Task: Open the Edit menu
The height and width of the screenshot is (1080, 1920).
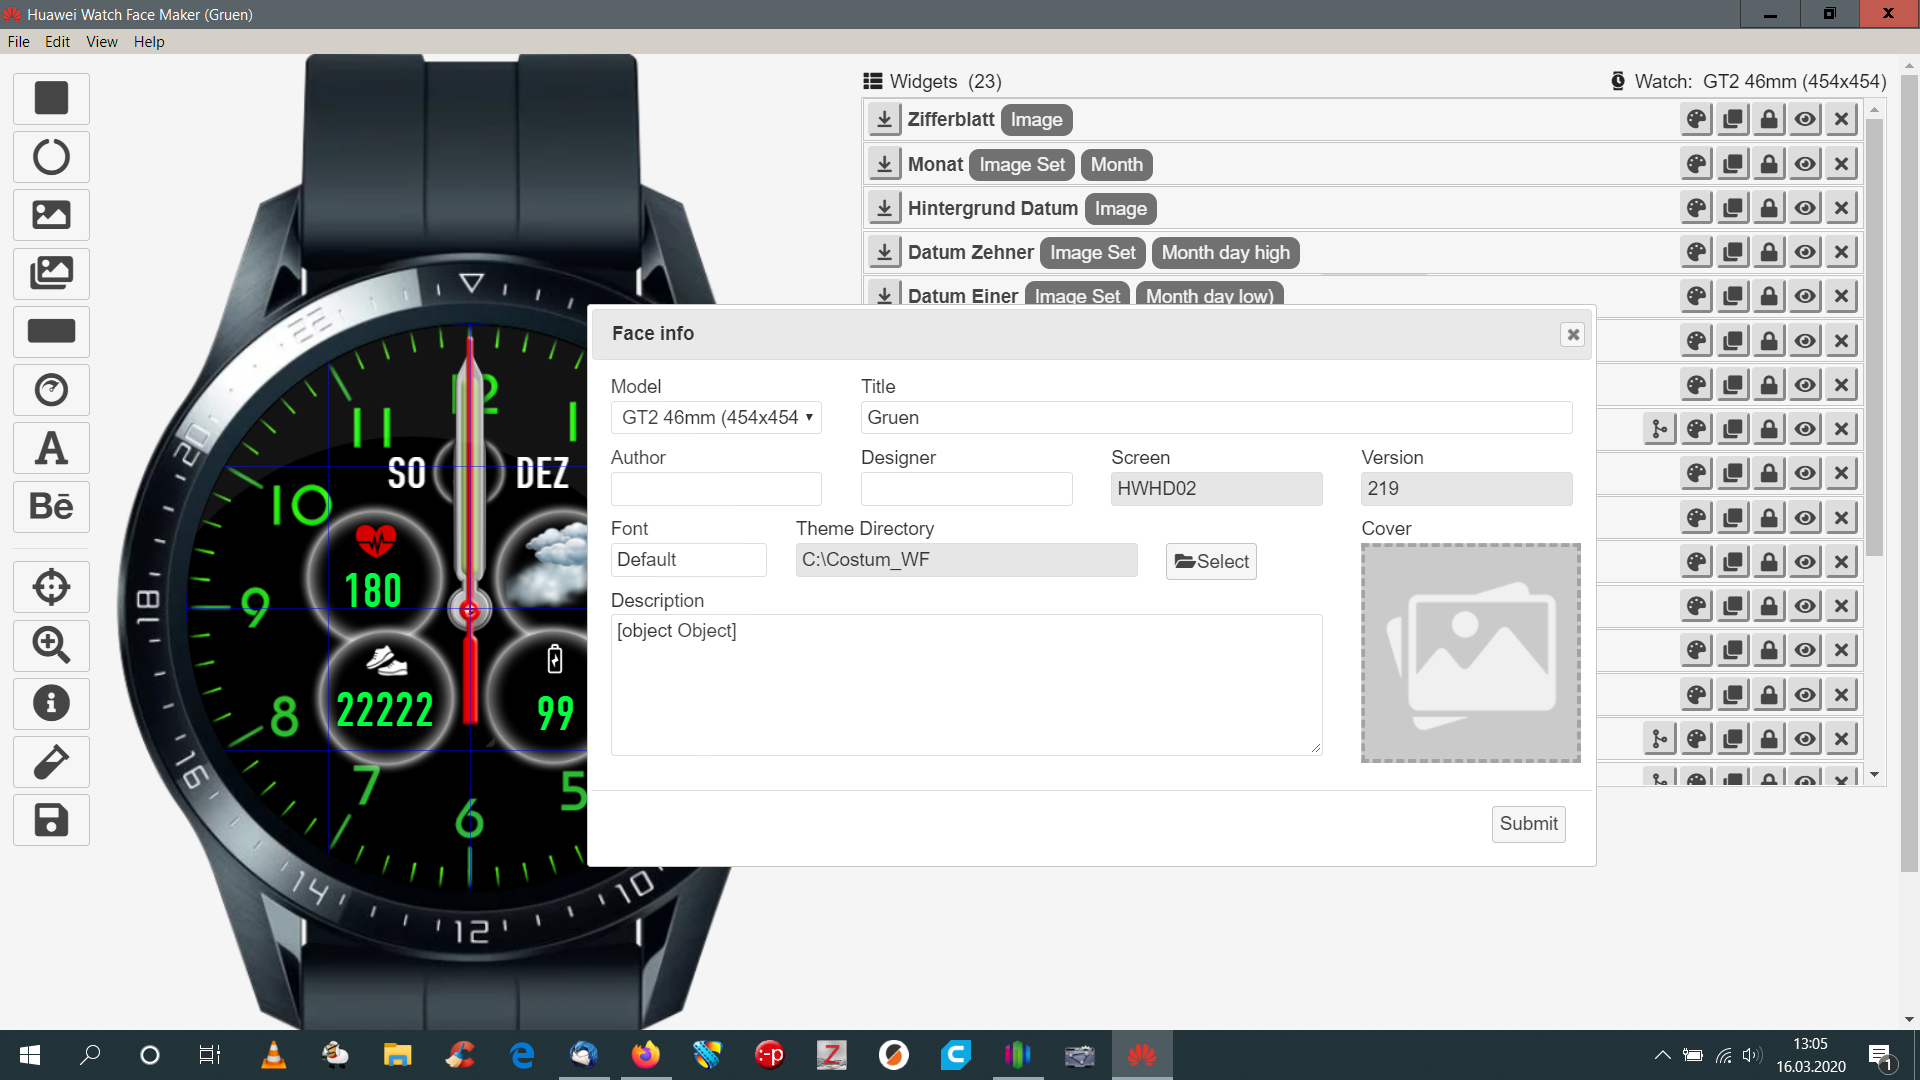Action: tap(57, 42)
